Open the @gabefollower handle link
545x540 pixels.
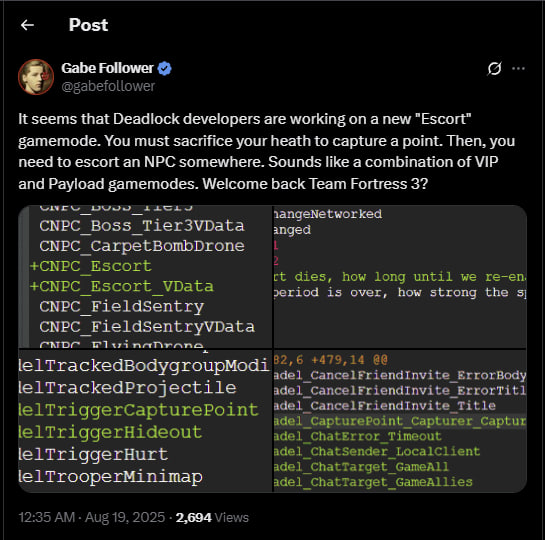pos(108,86)
